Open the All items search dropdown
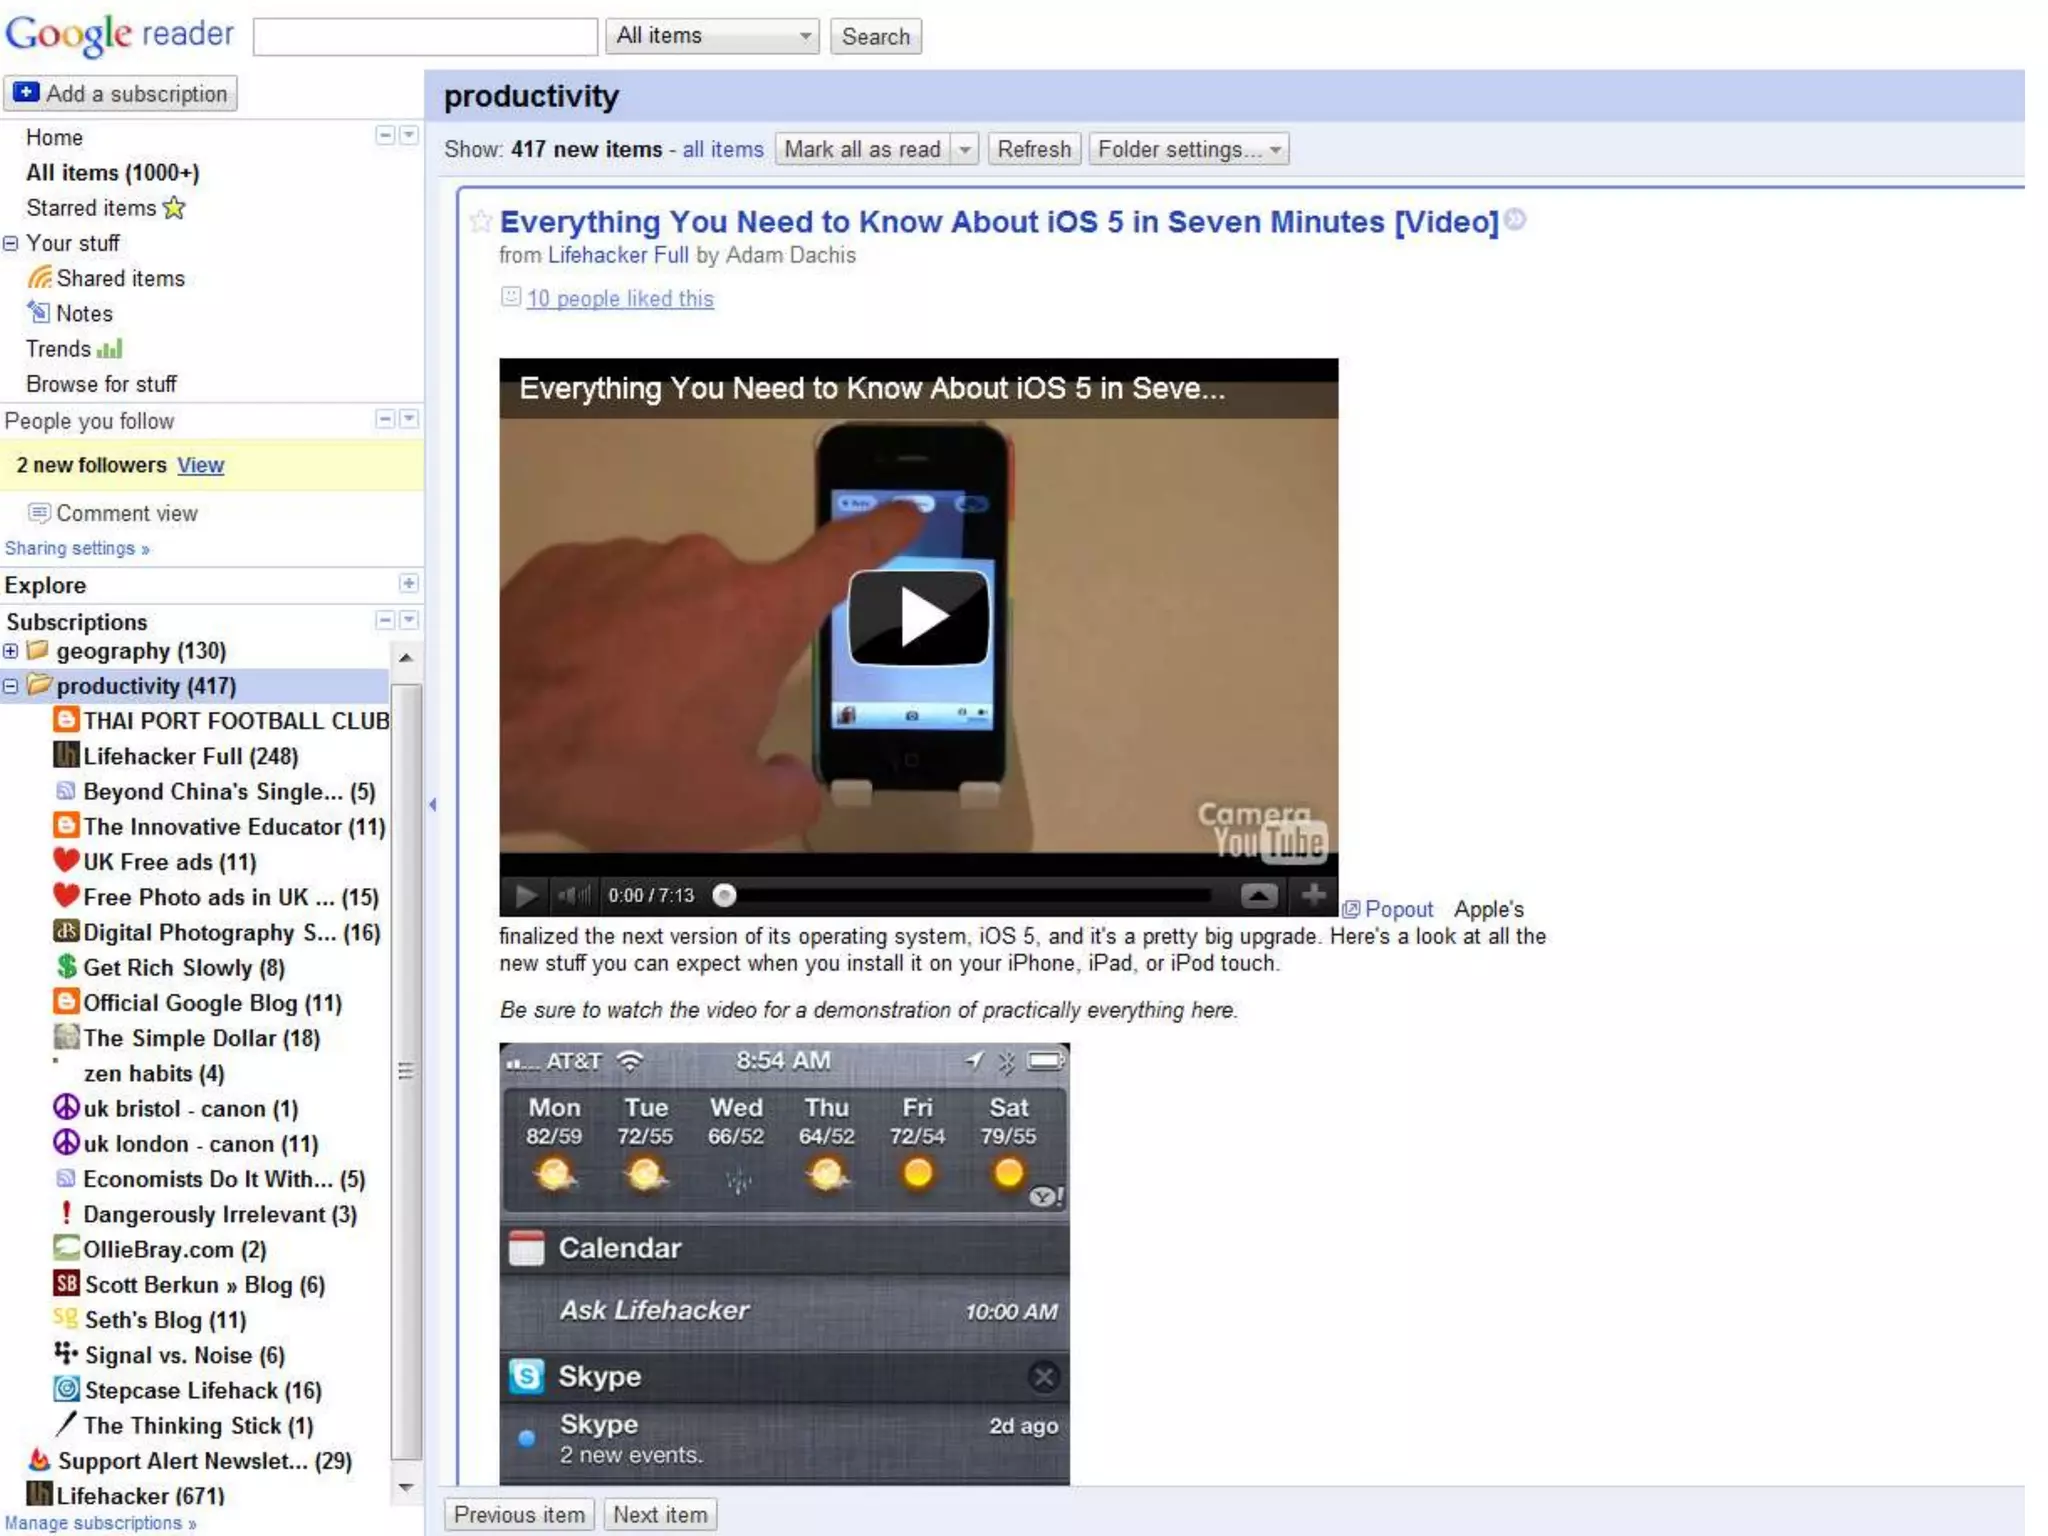This screenshot has height=1536, width=2048. (x=712, y=37)
